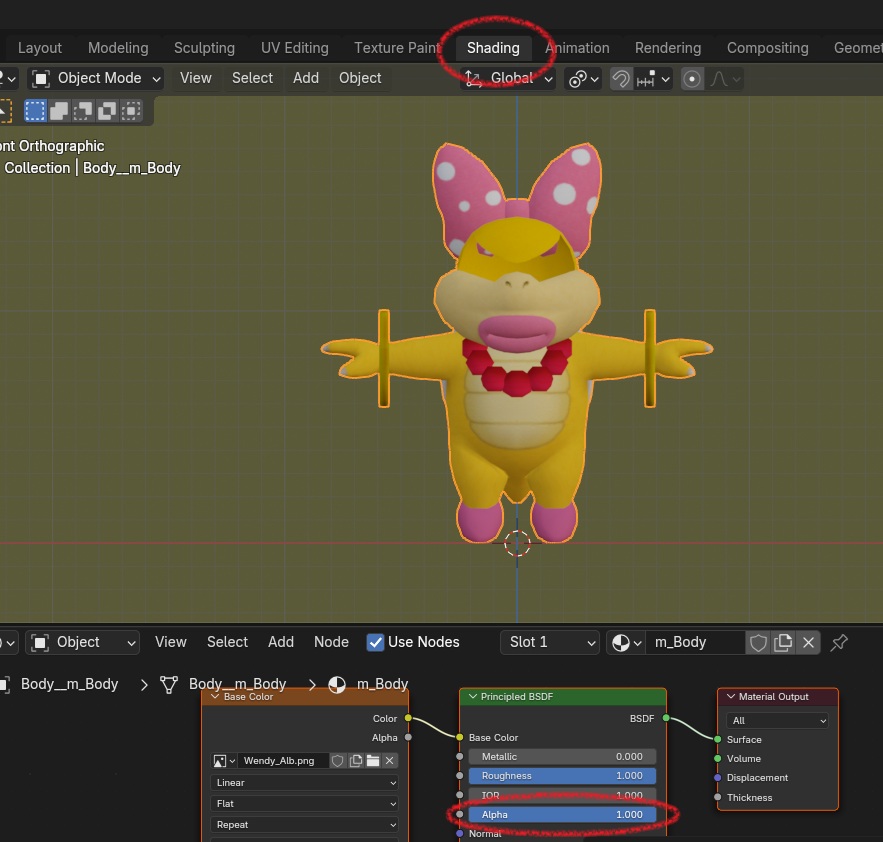The image size is (883, 842).
Task: Open the Object Mode dropdown
Action: 96,78
